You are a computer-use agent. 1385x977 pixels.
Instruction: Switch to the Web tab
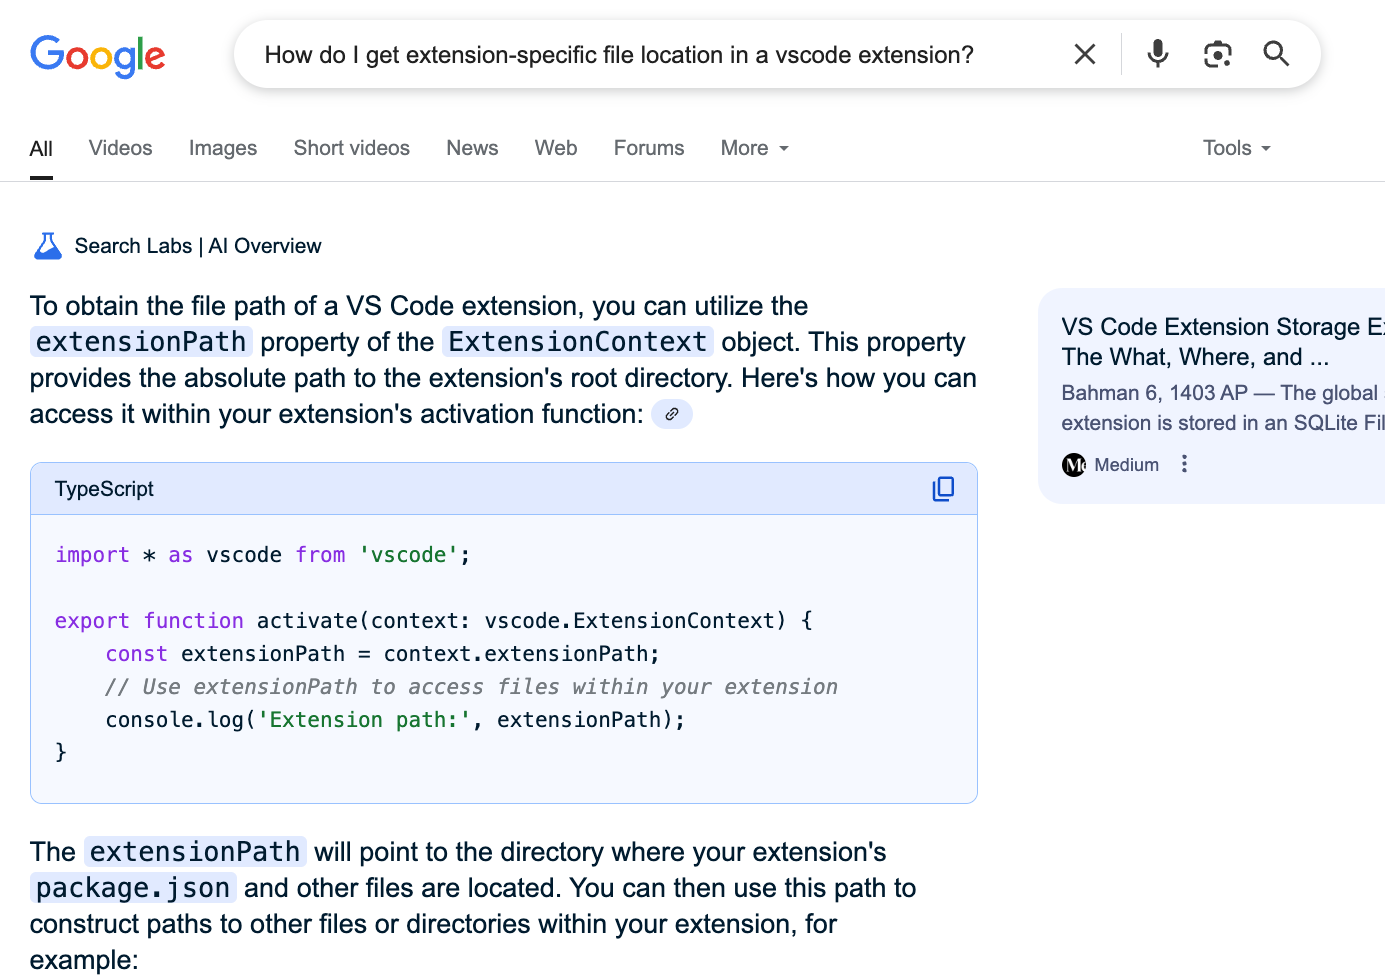pos(556,148)
